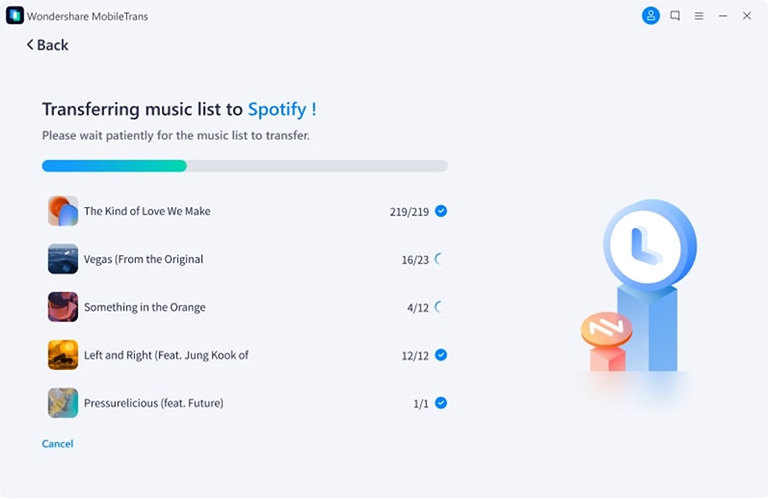Click completed checkmark beside 1/1

coord(441,403)
